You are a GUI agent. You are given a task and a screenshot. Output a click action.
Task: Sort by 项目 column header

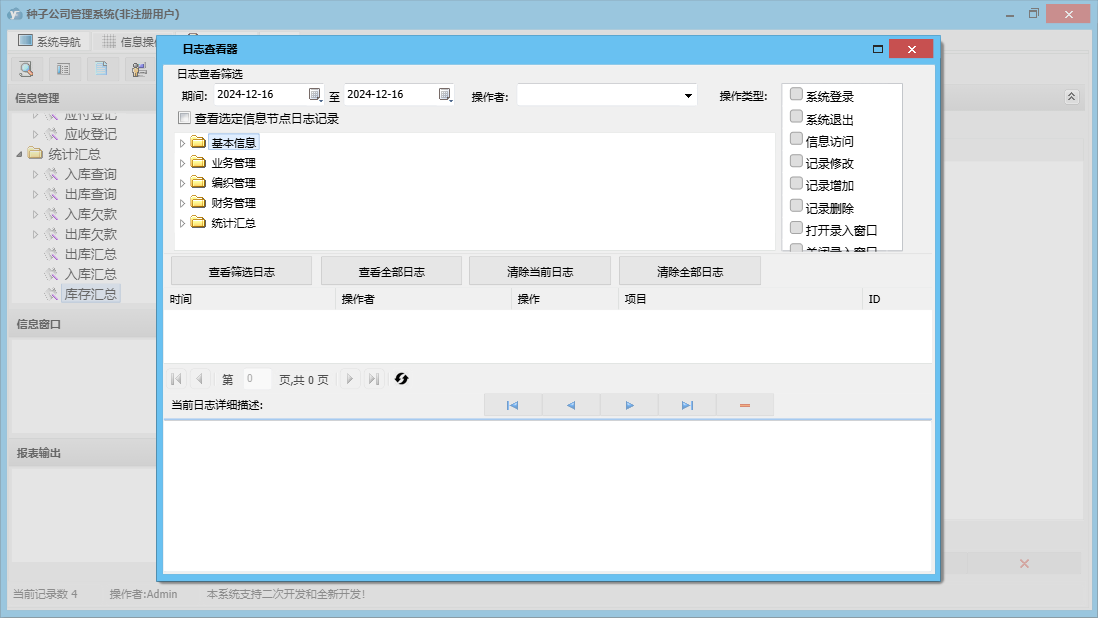tap(740, 299)
